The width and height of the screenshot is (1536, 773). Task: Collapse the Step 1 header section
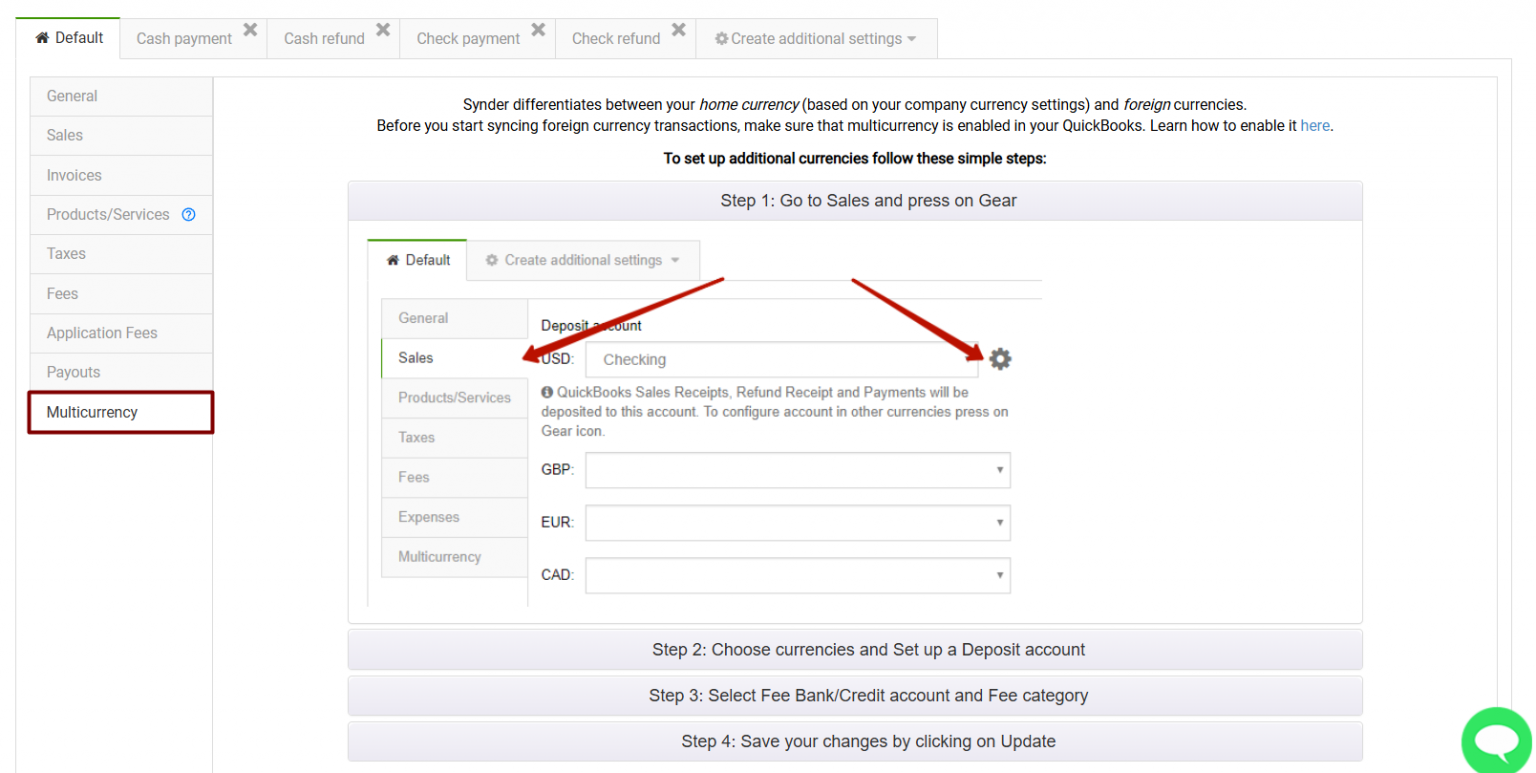point(868,200)
